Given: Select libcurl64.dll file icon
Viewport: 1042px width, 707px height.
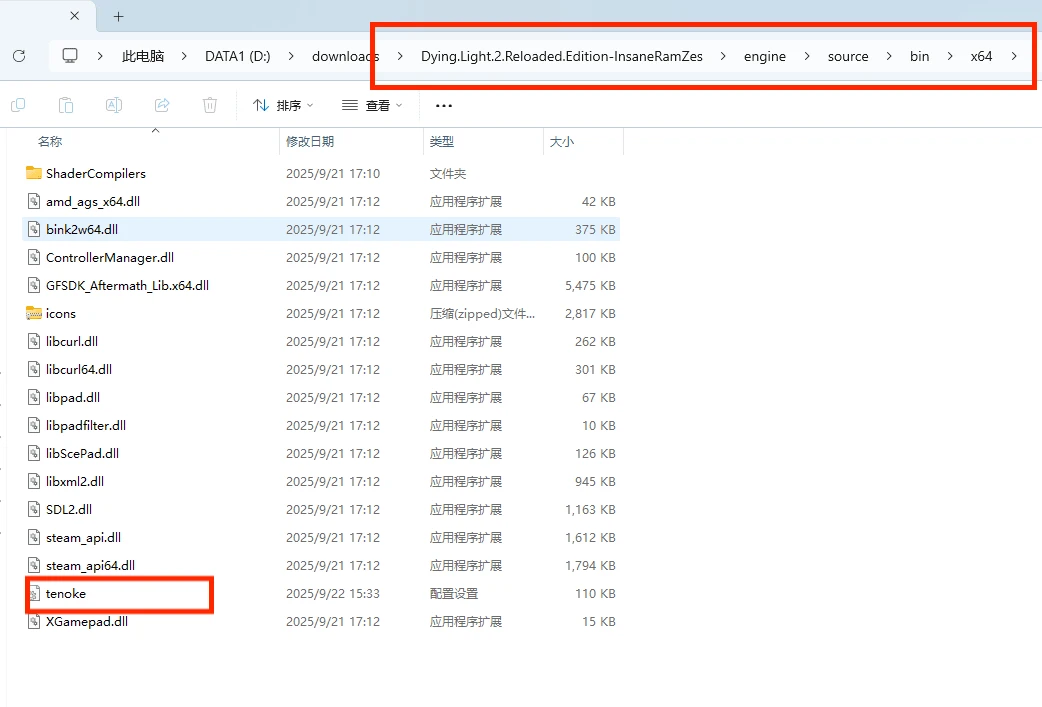Looking at the screenshot, I should 34,369.
